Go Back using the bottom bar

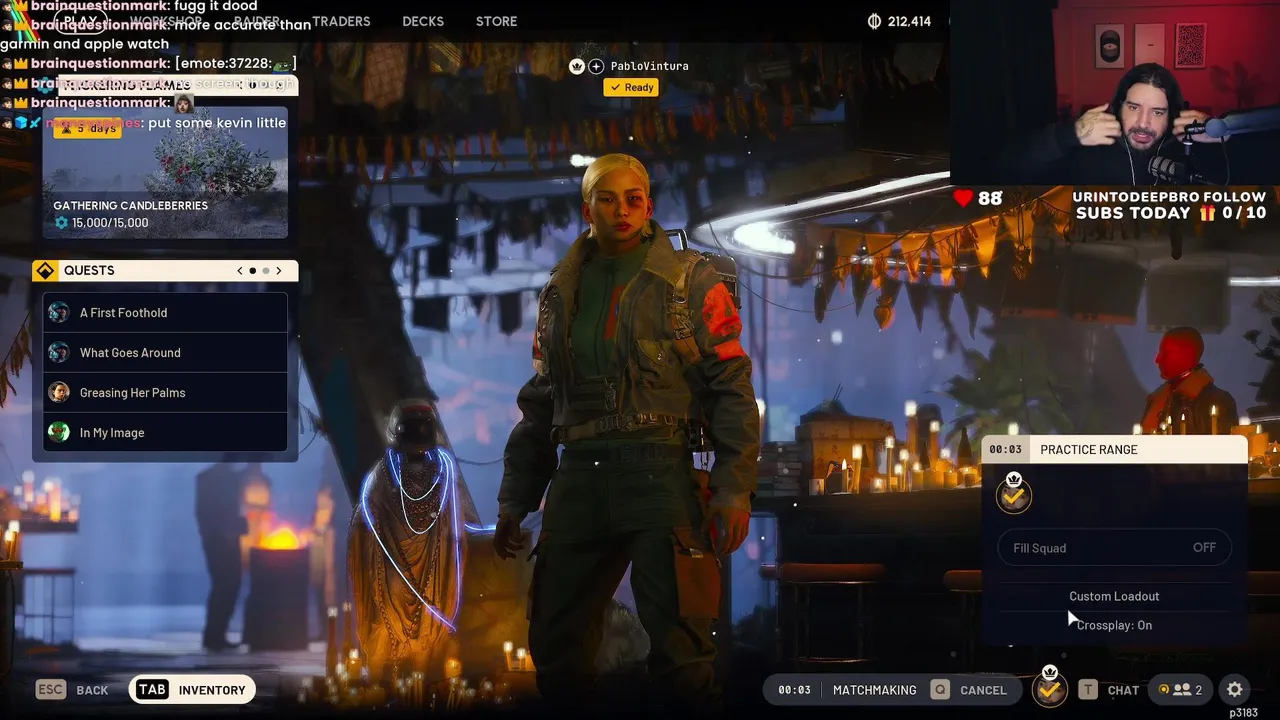click(72, 690)
